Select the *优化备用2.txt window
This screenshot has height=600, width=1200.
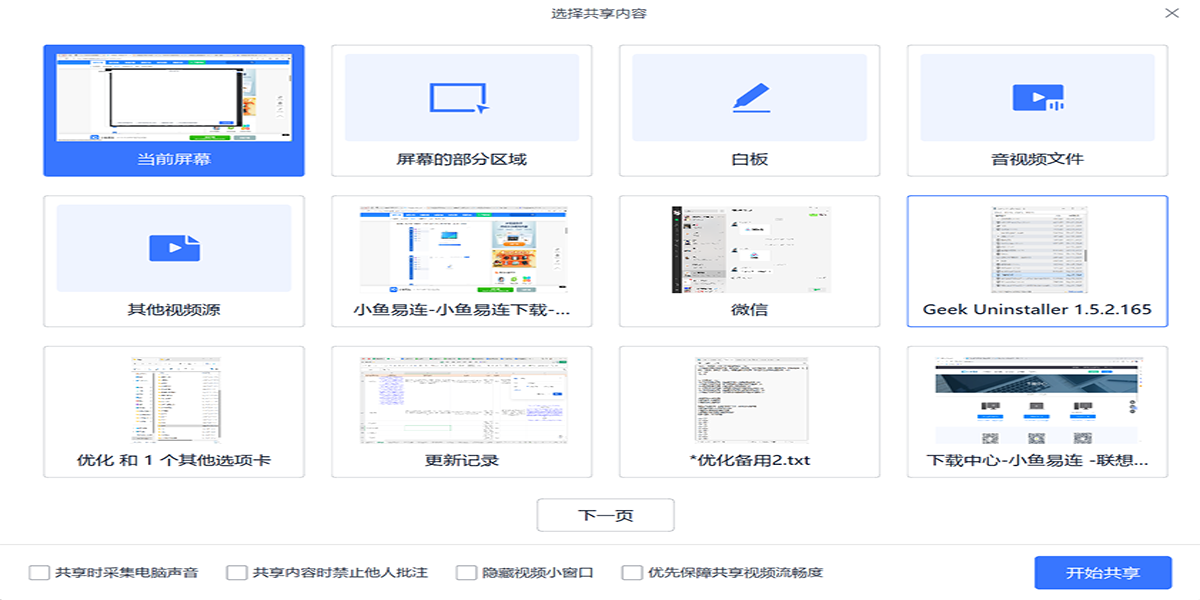(749, 401)
